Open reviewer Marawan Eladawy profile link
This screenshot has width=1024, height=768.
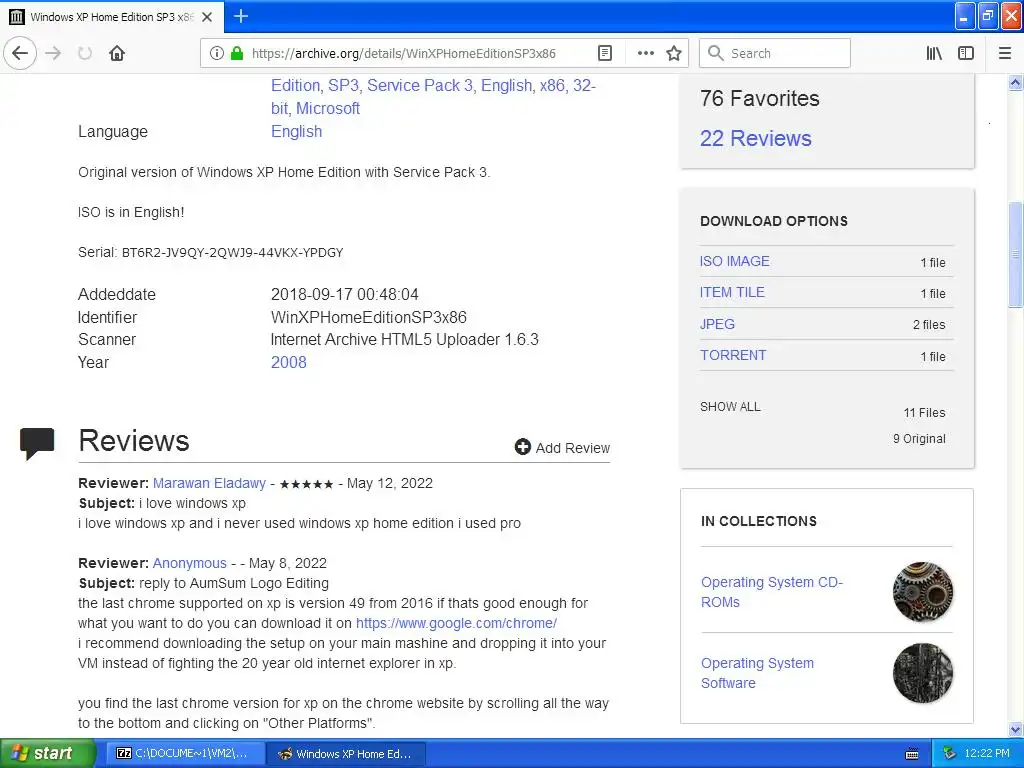click(x=209, y=483)
